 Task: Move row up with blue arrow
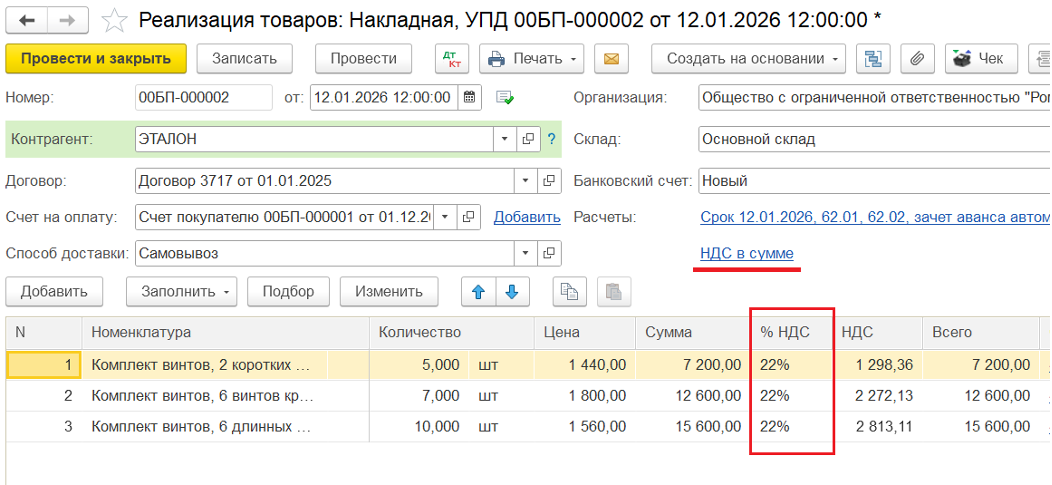pyautogui.click(x=478, y=292)
